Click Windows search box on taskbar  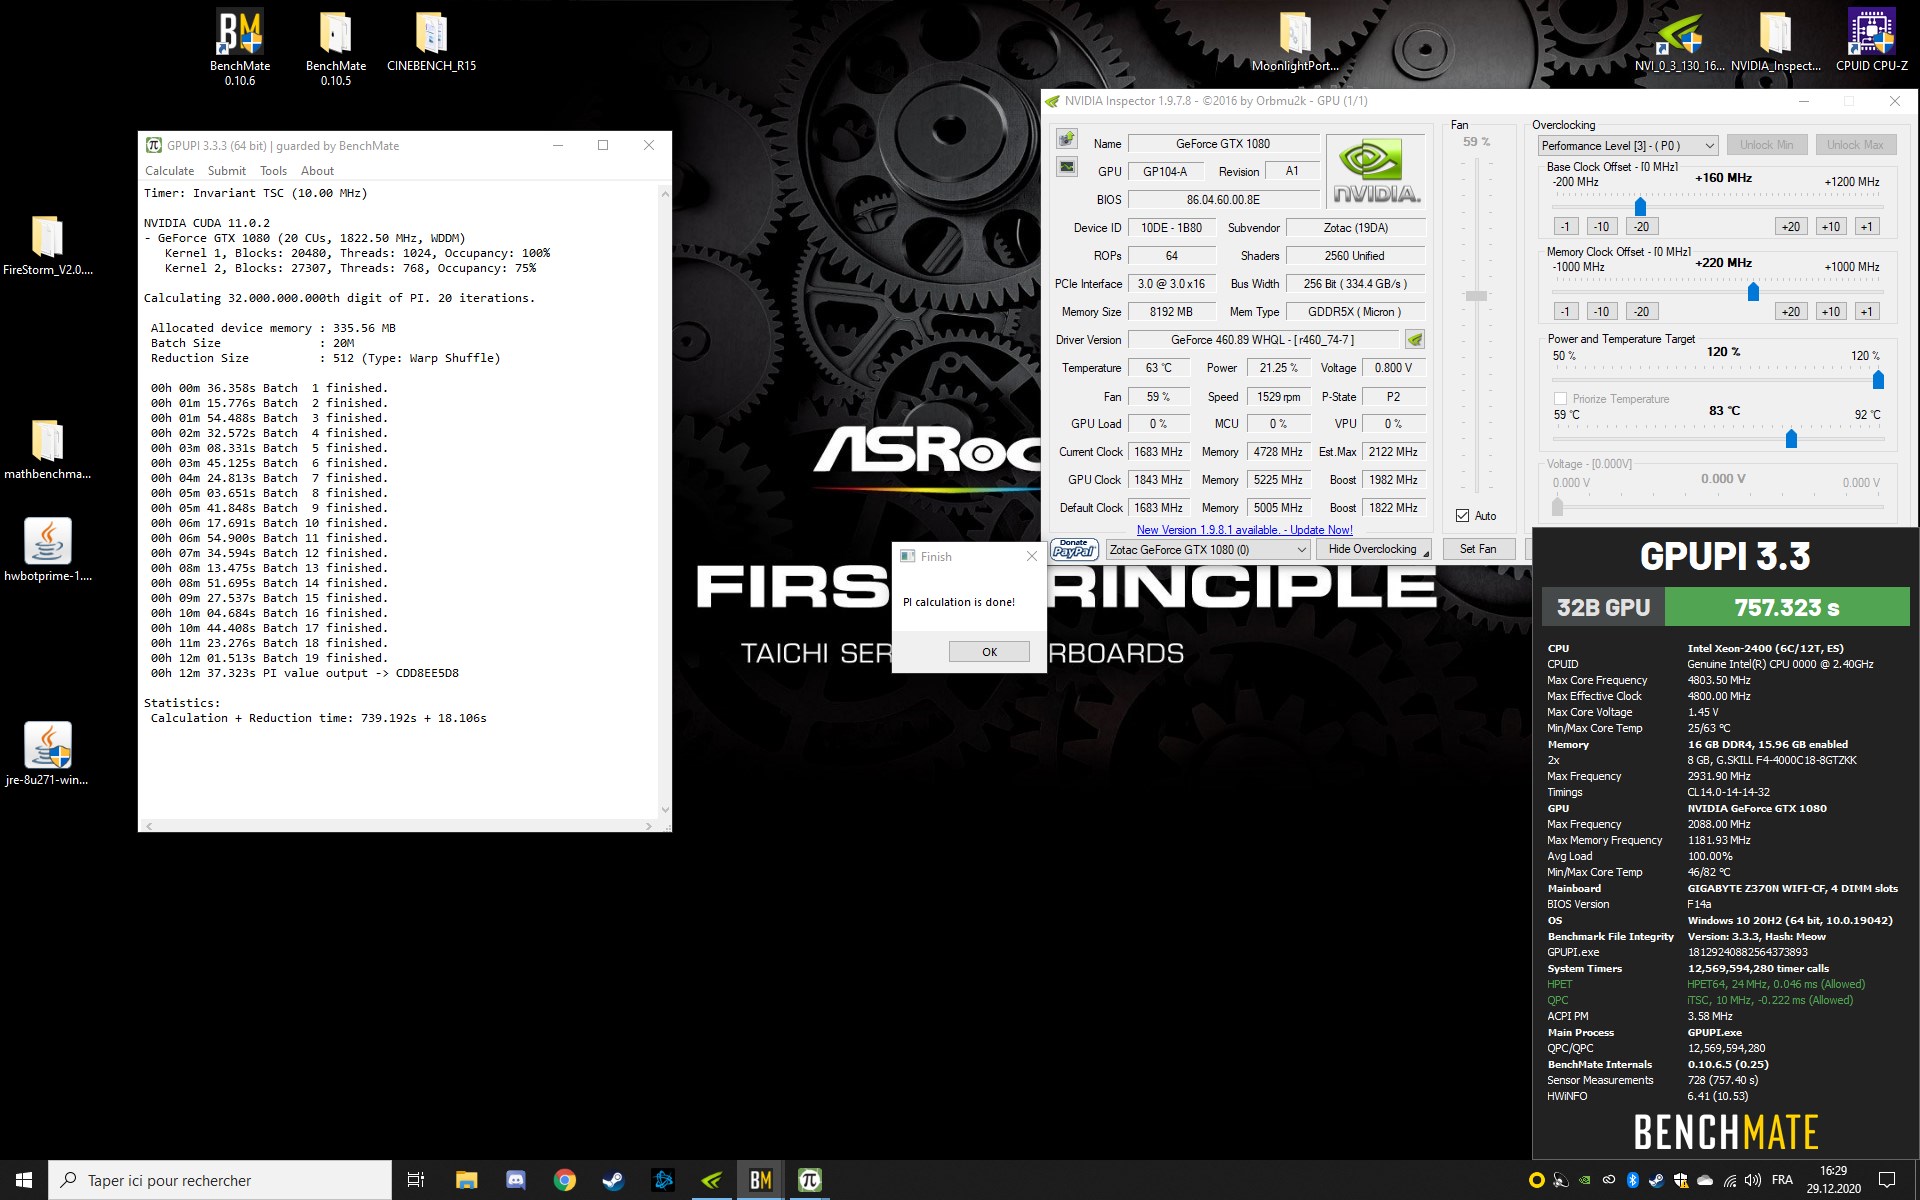[x=220, y=1180]
